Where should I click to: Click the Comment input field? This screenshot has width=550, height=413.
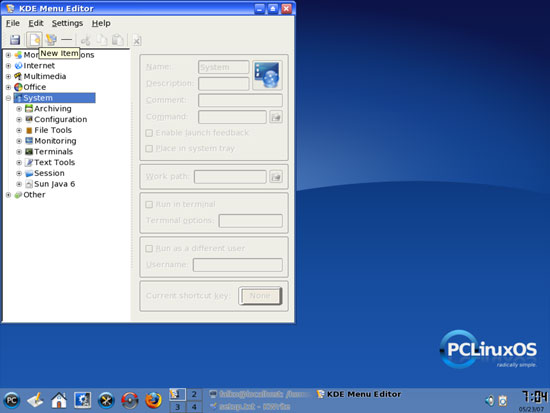[x=240, y=100]
